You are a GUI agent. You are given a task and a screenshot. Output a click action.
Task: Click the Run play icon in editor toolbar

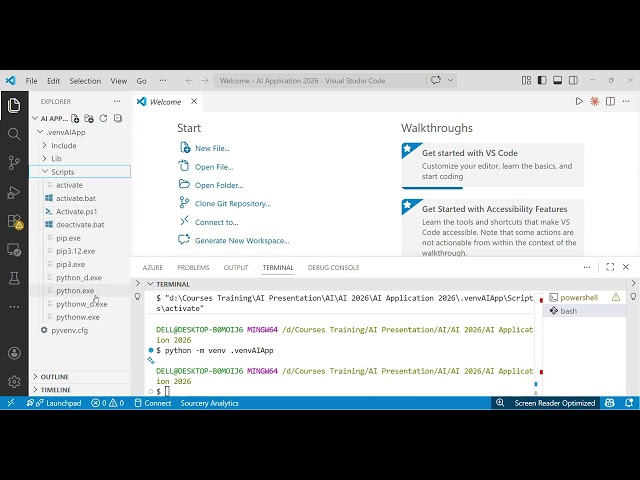(579, 101)
